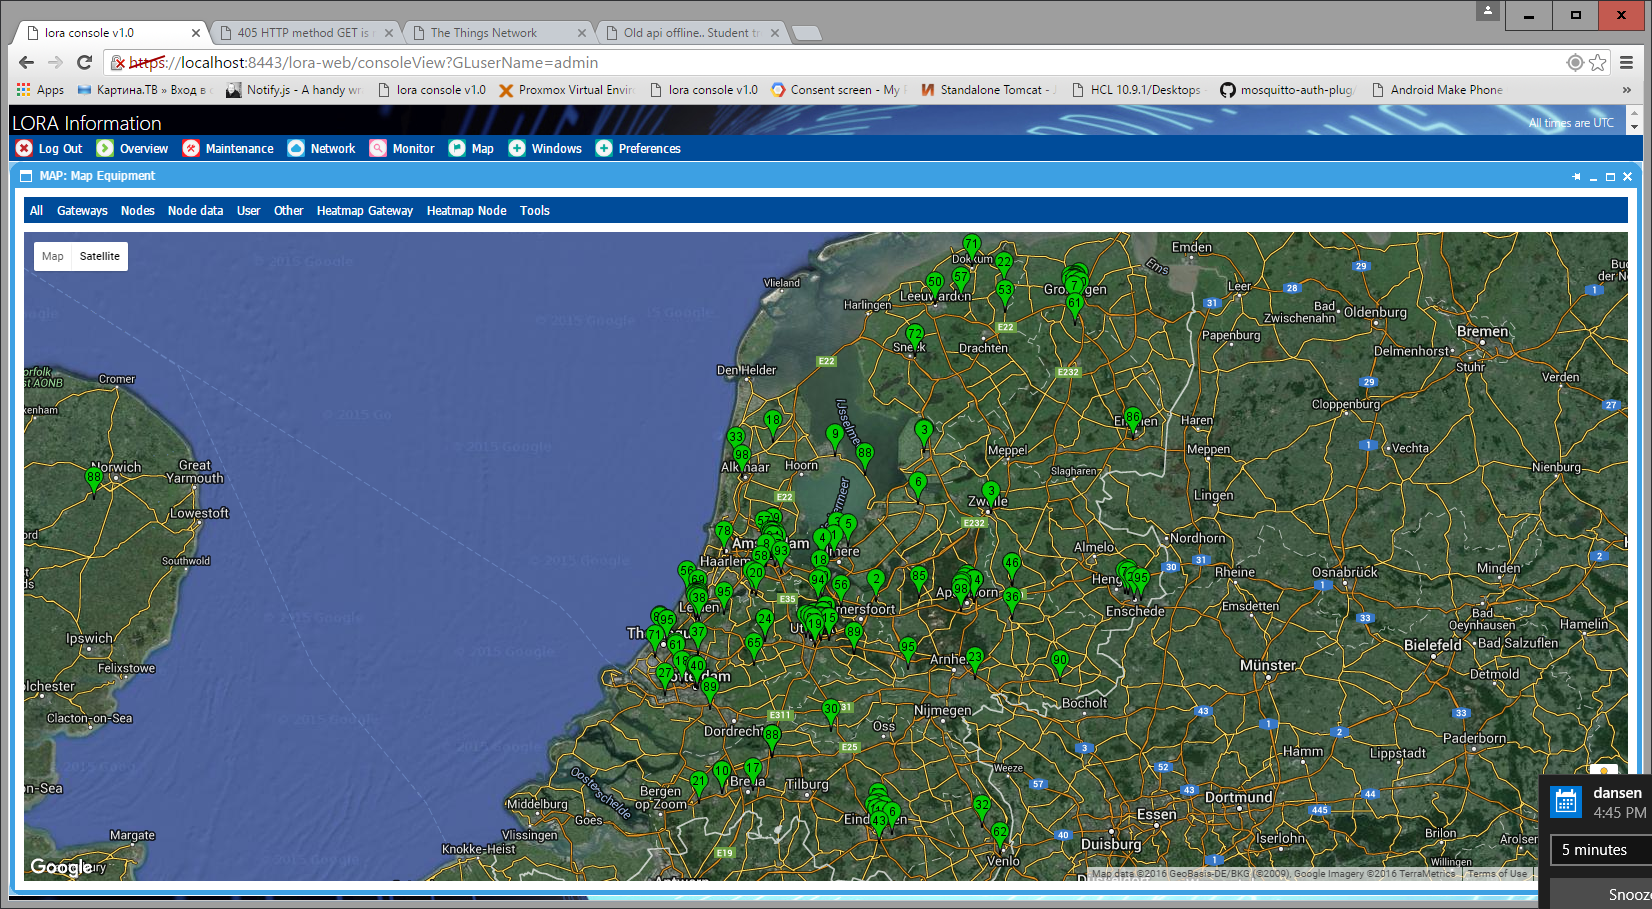Viewport: 1652px width, 909px height.
Task: Open the Apps bookmarks shortcut
Action: [x=40, y=90]
